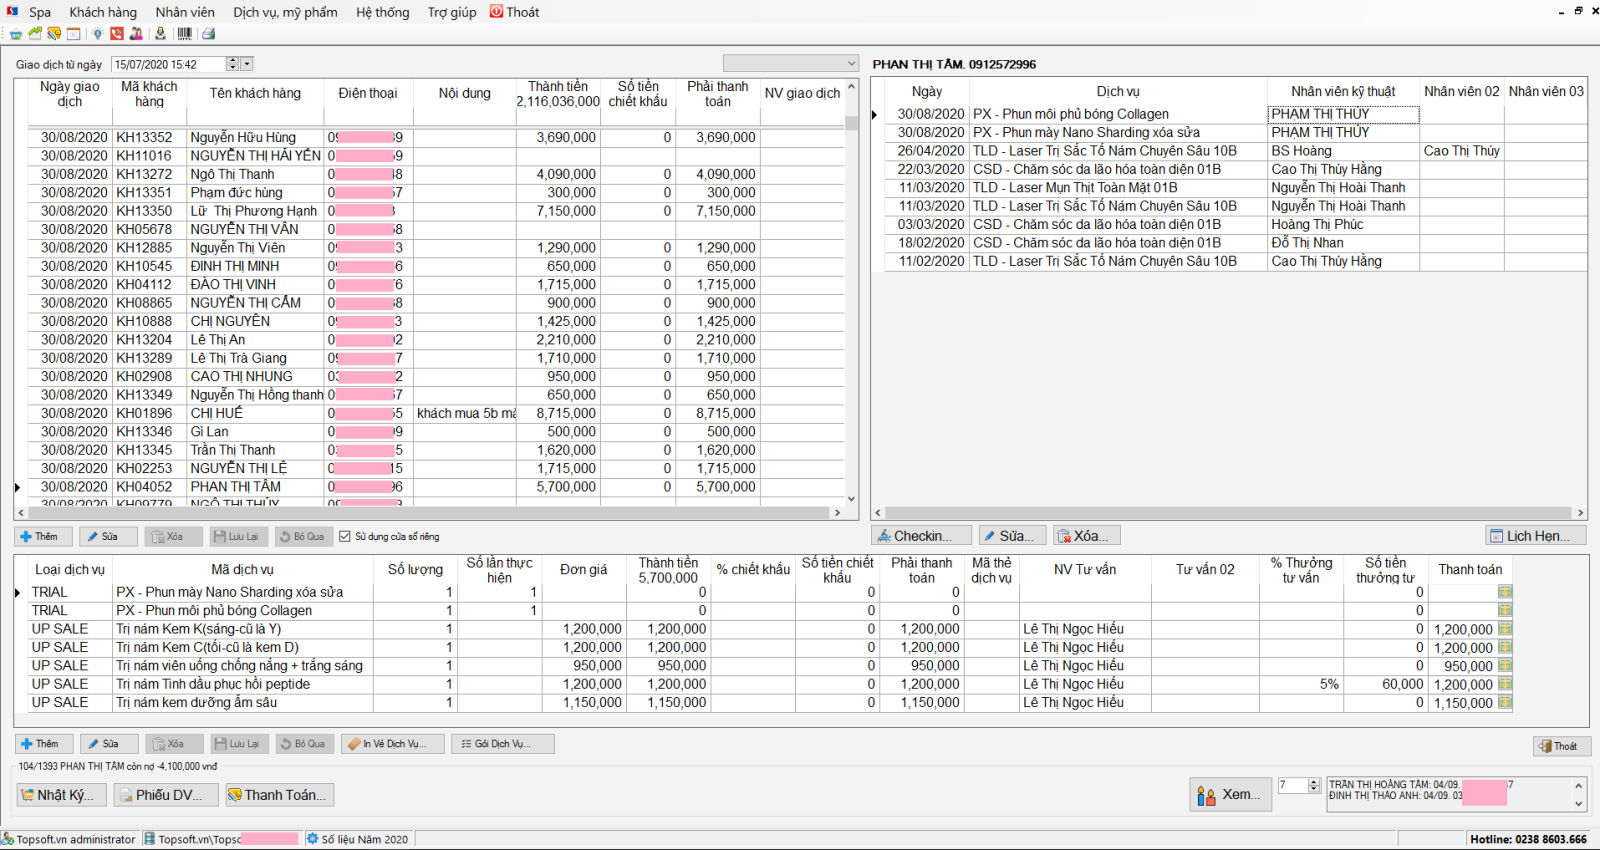Click the In Vé Dịch Vụ... button
The image size is (1600, 850).
(393, 744)
